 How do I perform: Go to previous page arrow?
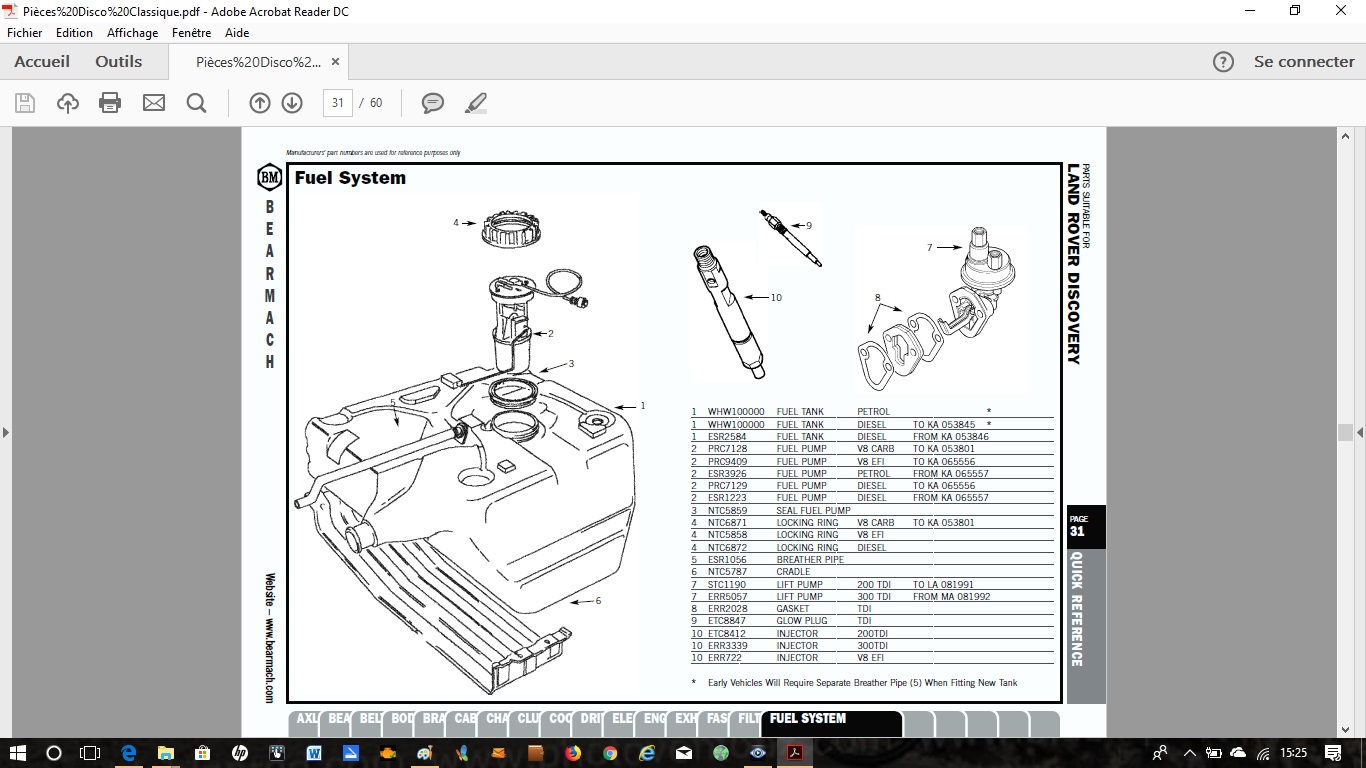coord(260,103)
